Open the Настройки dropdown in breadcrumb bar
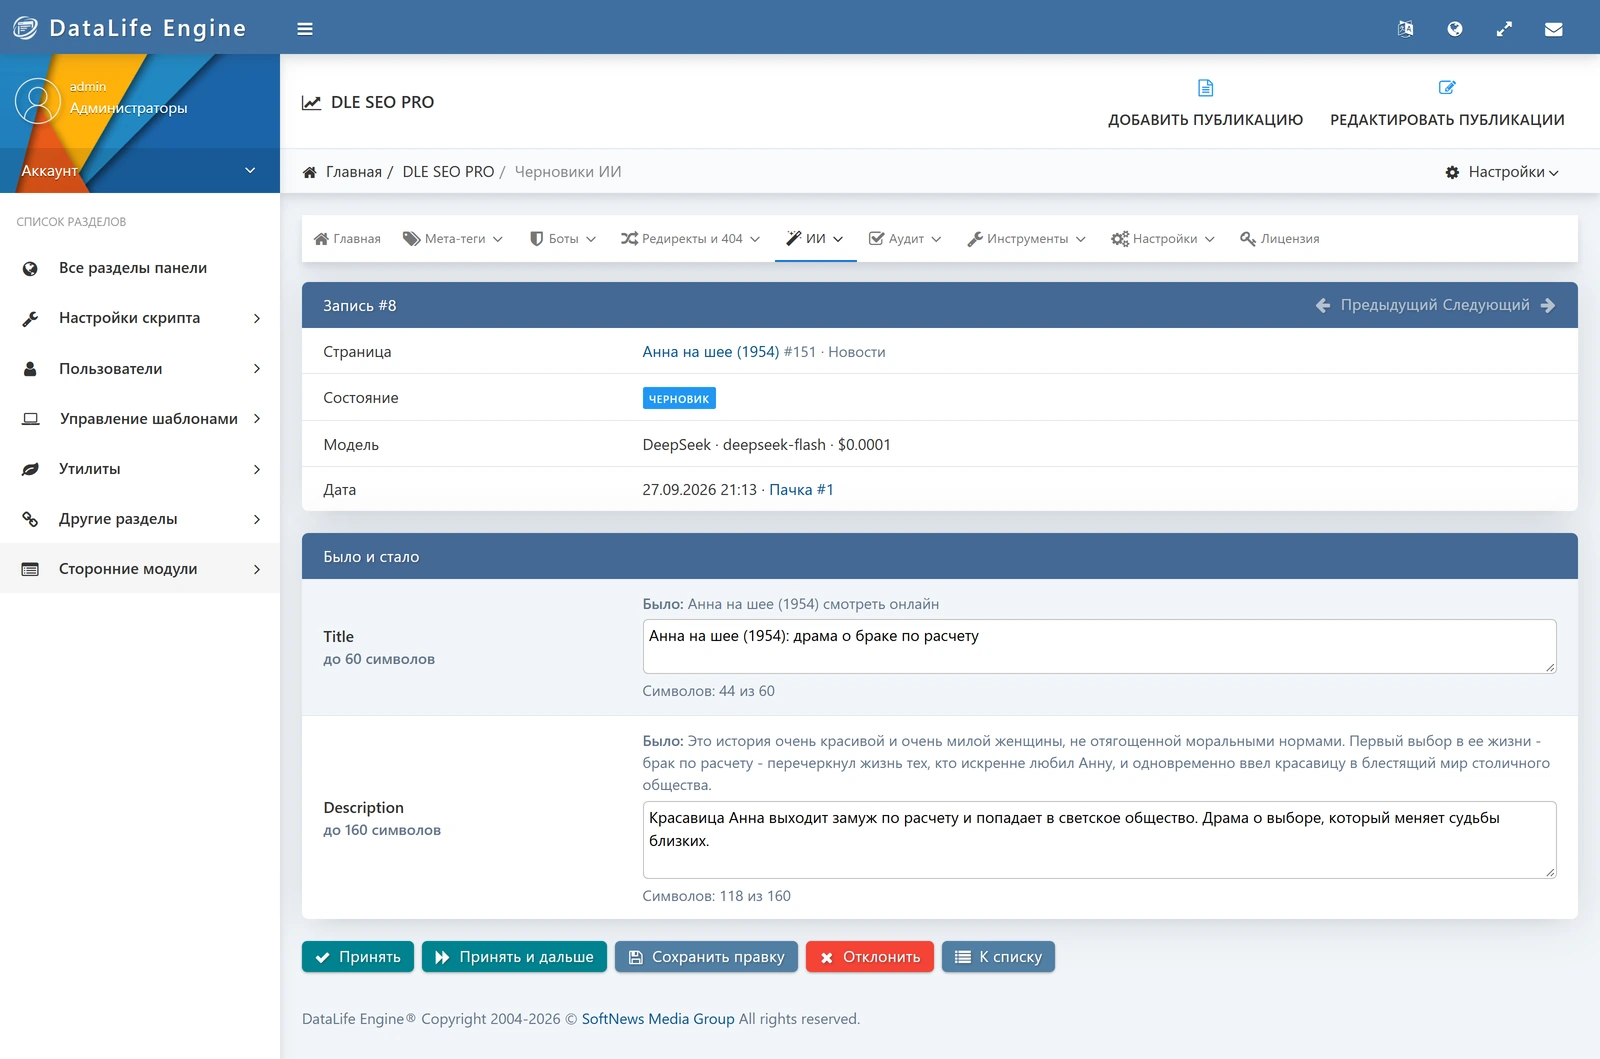This screenshot has width=1600, height=1059. point(1502,172)
